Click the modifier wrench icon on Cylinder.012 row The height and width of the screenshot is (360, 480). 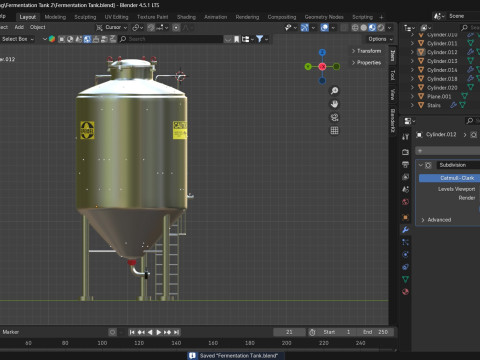tap(470, 52)
